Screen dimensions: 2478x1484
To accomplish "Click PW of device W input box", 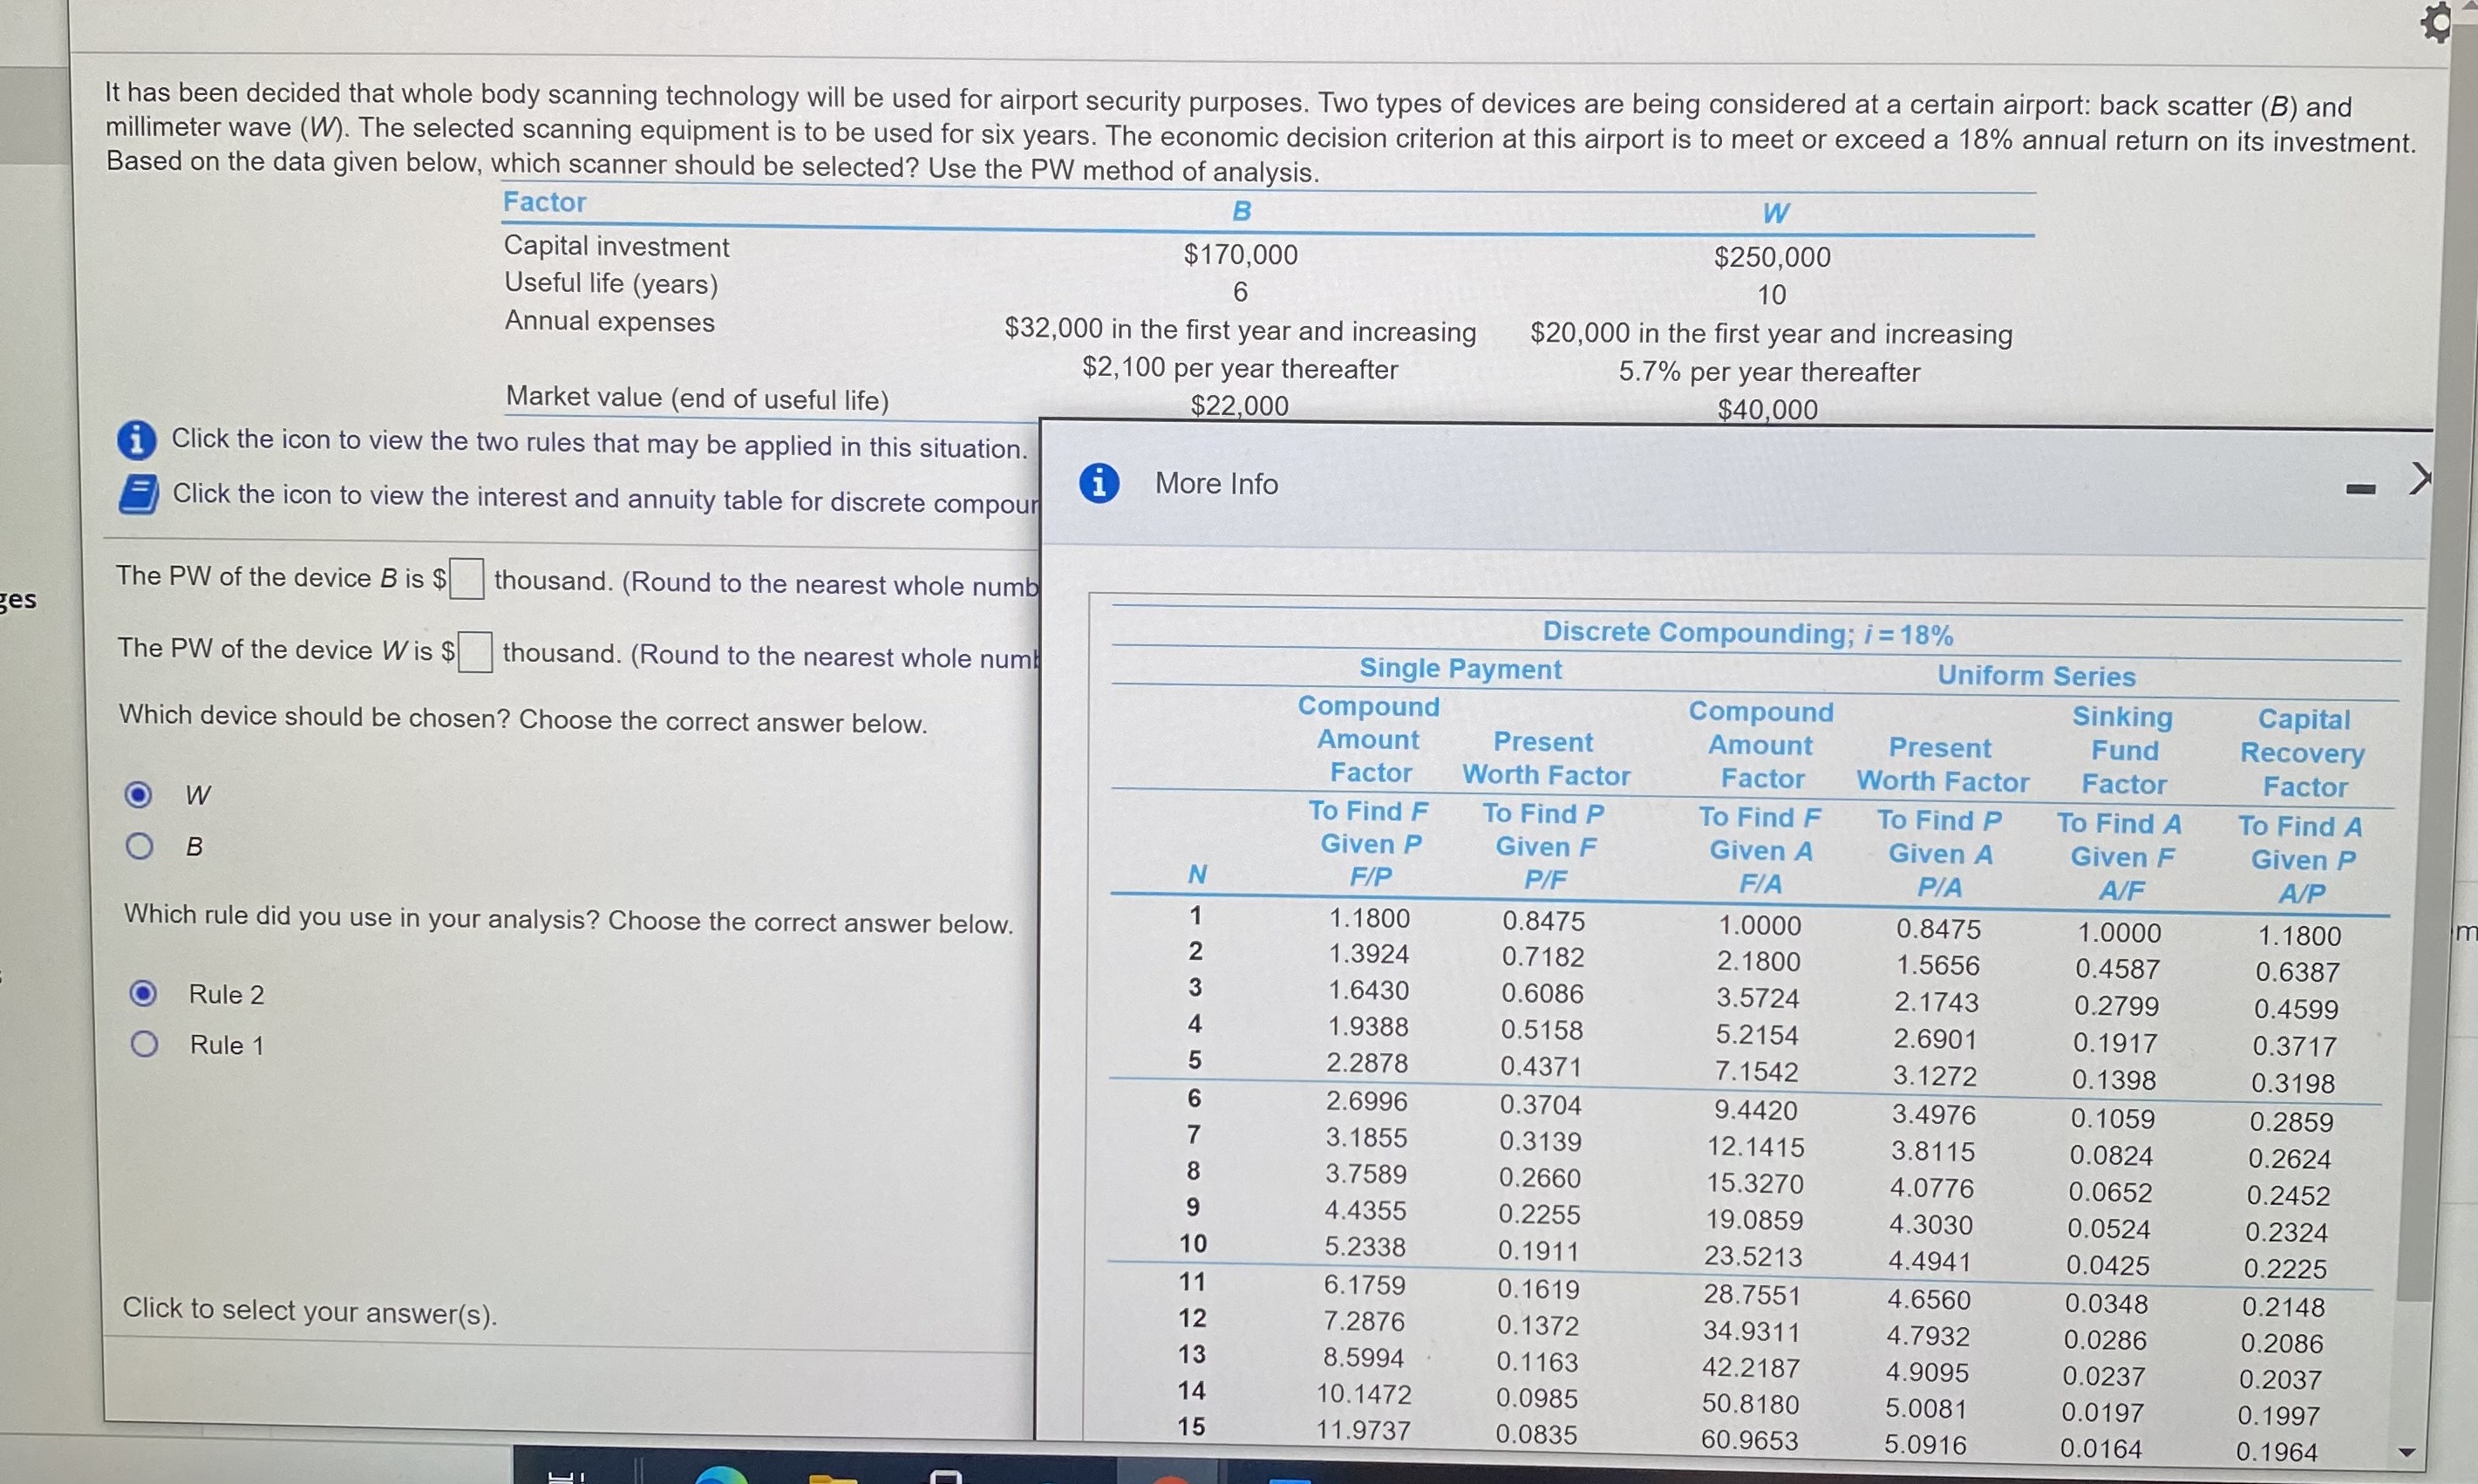I will coord(475,652).
